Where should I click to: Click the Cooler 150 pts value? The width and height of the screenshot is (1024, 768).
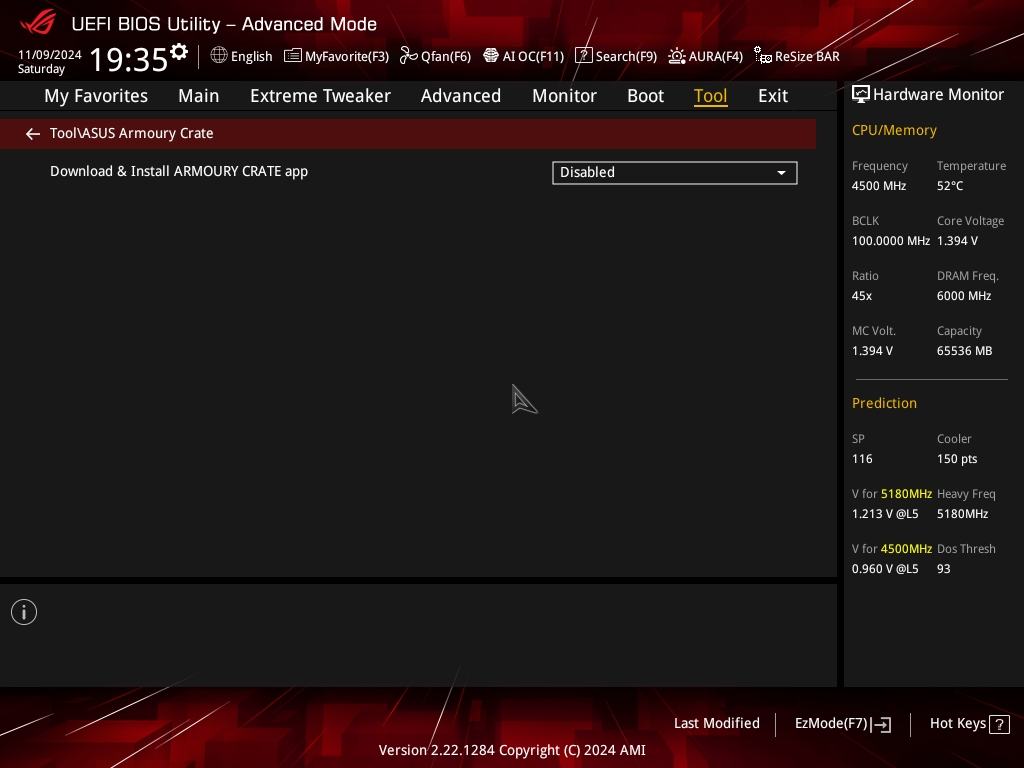click(957, 459)
